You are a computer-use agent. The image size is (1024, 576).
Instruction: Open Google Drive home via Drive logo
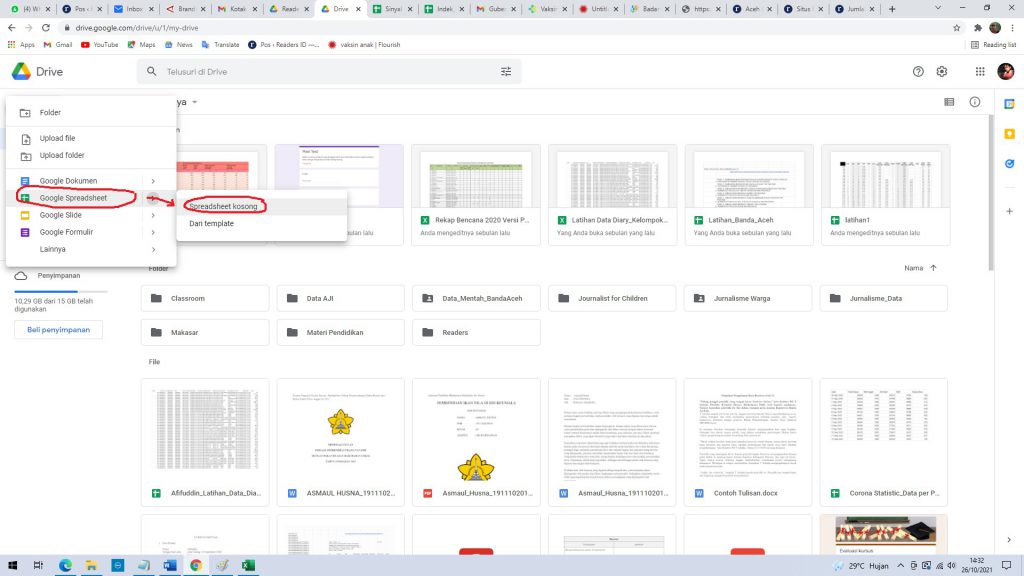[x=37, y=72]
